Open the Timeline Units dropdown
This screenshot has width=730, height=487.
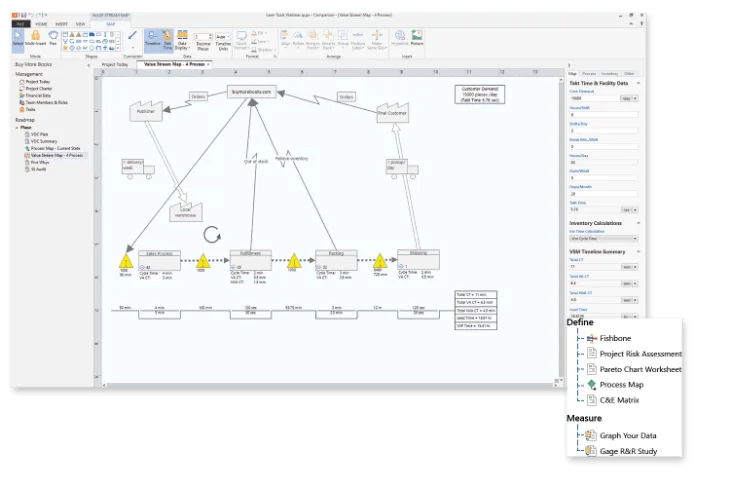(223, 37)
